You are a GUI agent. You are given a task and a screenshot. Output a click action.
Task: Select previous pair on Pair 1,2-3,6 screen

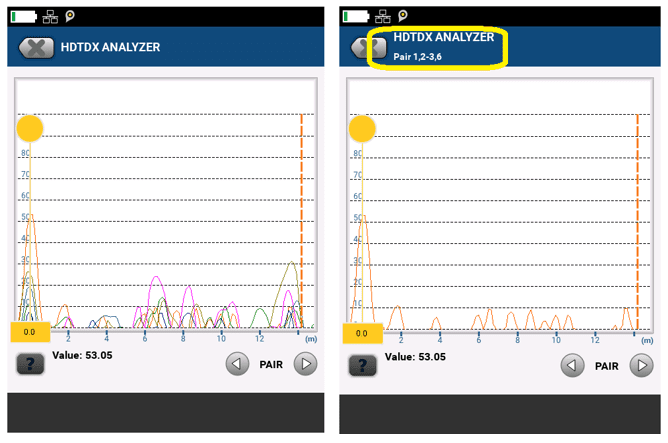point(572,365)
